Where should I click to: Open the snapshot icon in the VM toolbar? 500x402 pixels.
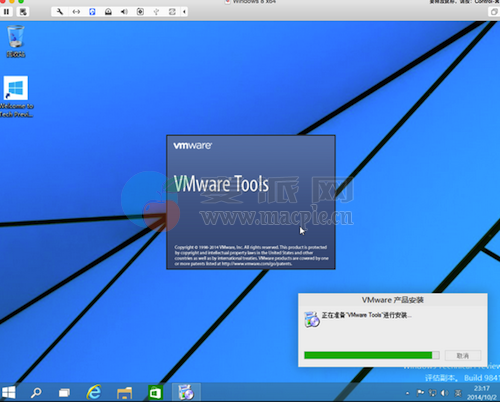tap(23, 12)
